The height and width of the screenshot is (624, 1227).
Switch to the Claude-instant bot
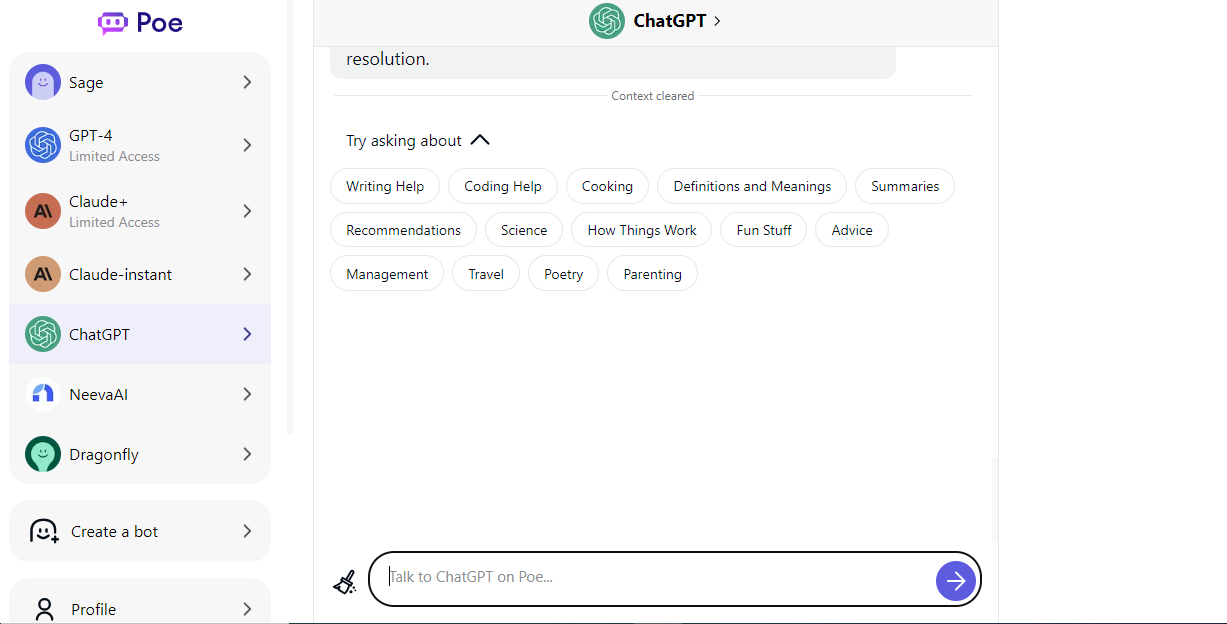[x=140, y=274]
